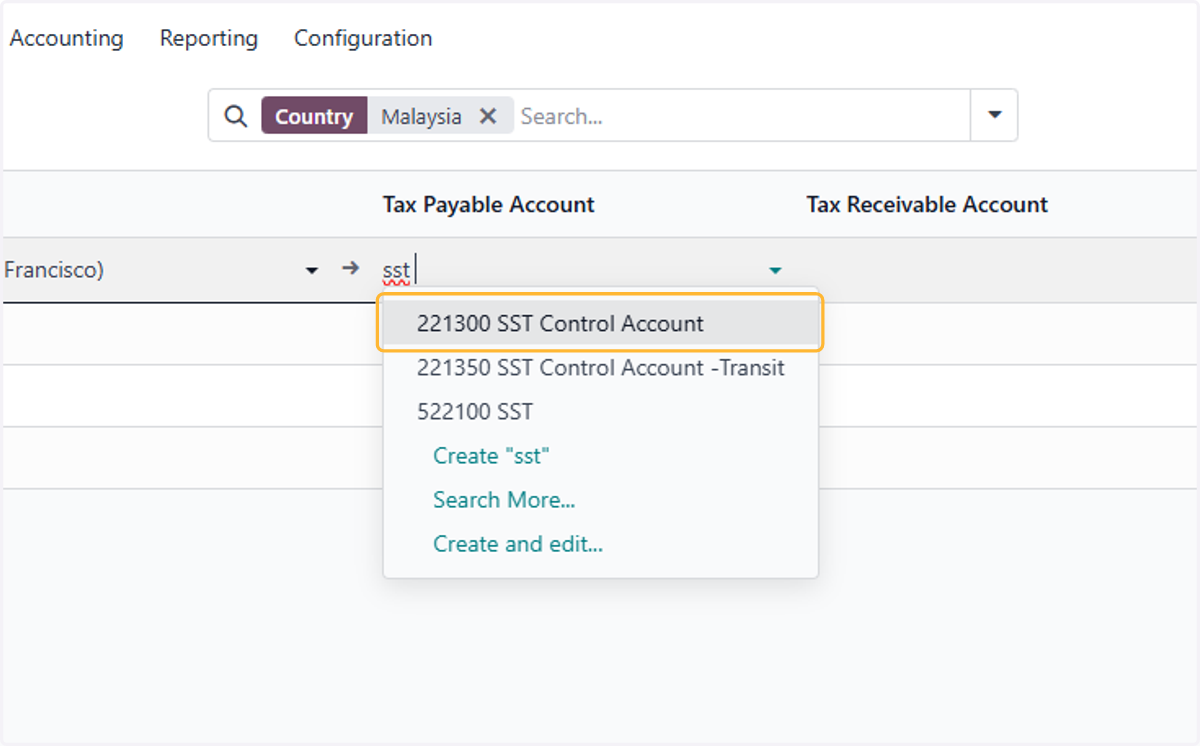Sort by Tax Payable Account column
This screenshot has height=746, width=1200.
(x=488, y=204)
